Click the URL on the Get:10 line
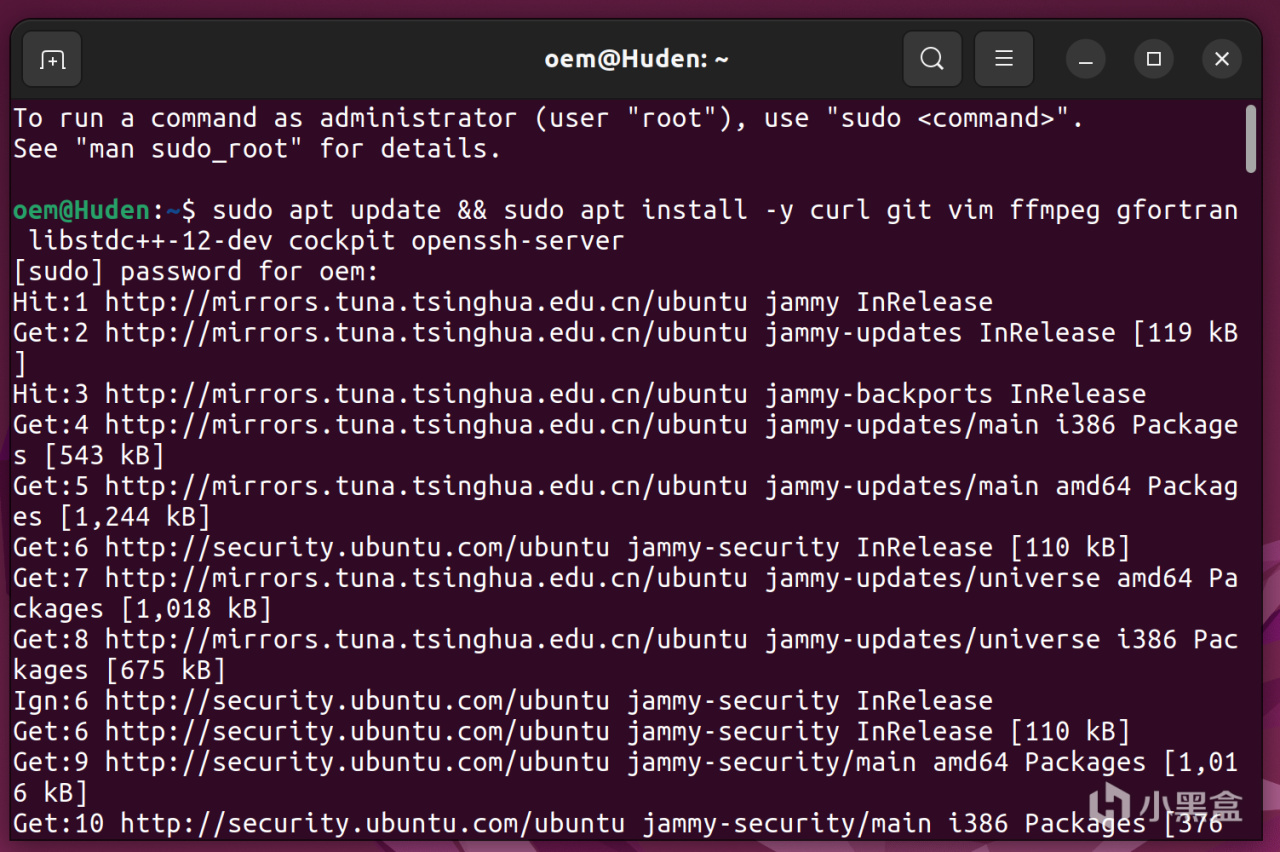 click(x=372, y=823)
